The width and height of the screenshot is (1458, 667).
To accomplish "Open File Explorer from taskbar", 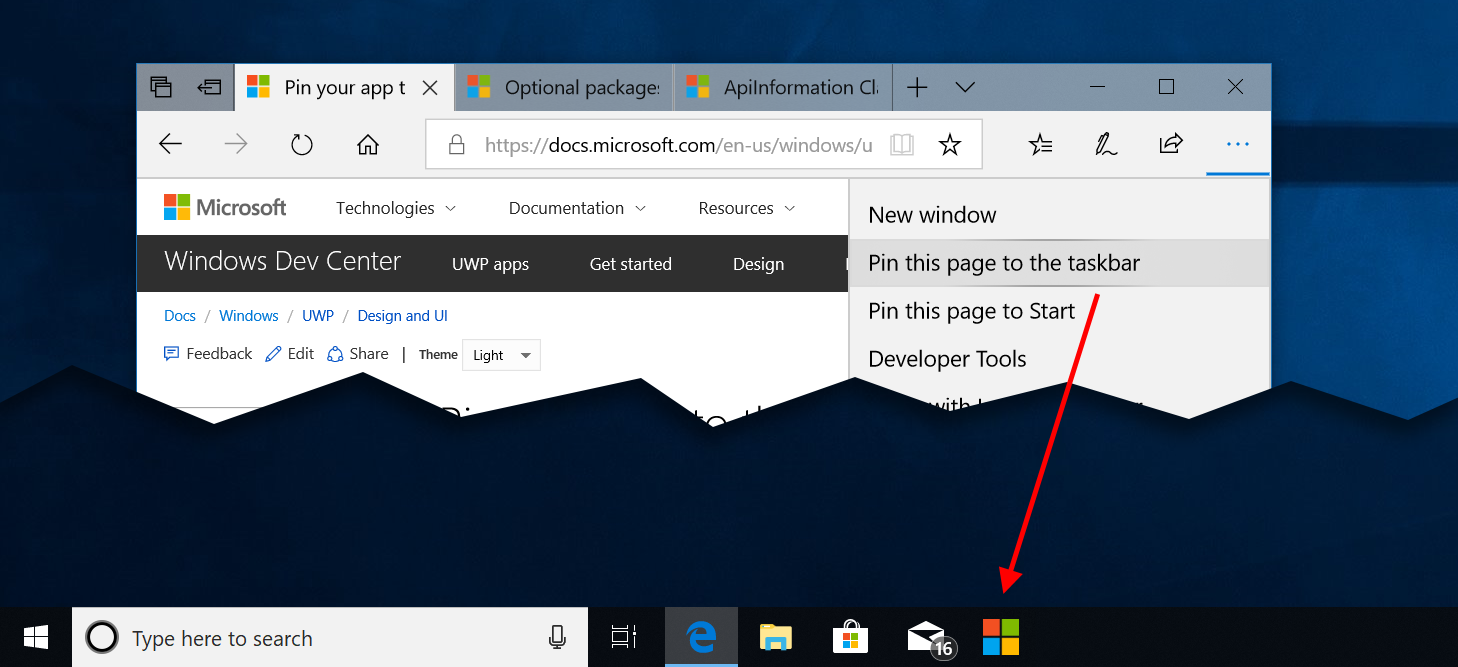I will (x=776, y=637).
